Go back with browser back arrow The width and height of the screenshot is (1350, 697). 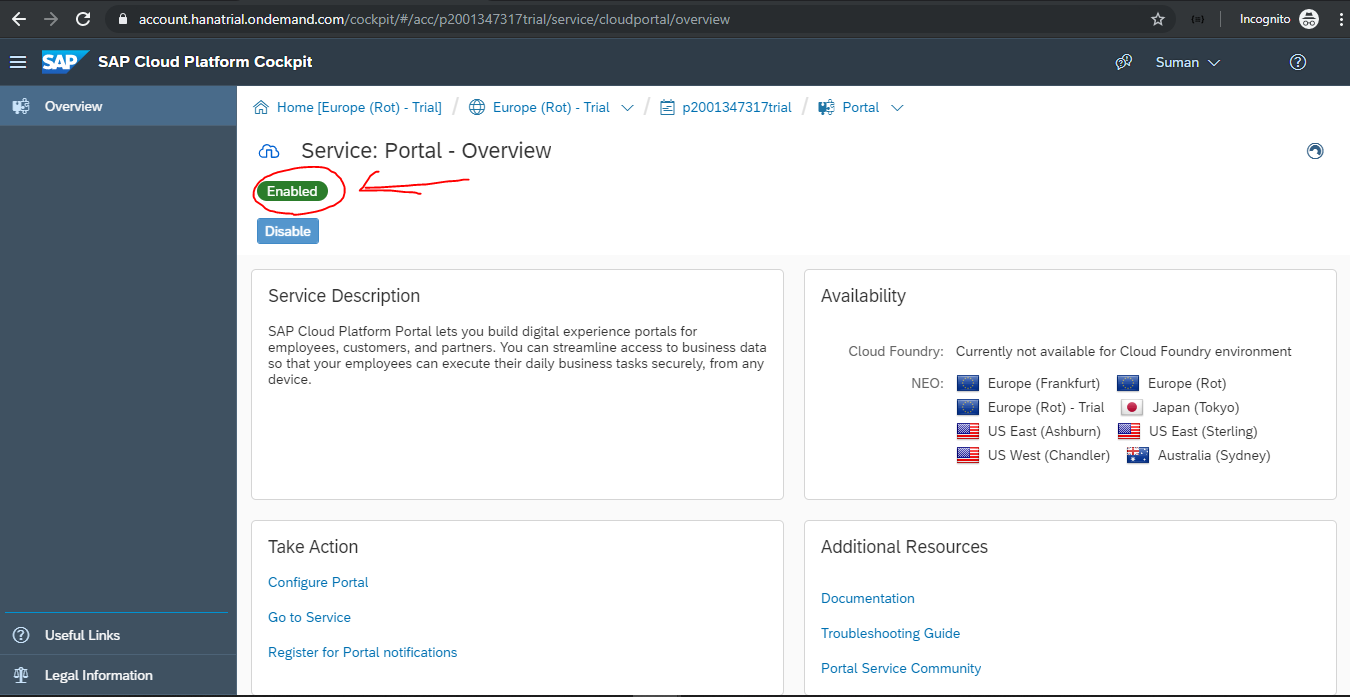pyautogui.click(x=19, y=19)
